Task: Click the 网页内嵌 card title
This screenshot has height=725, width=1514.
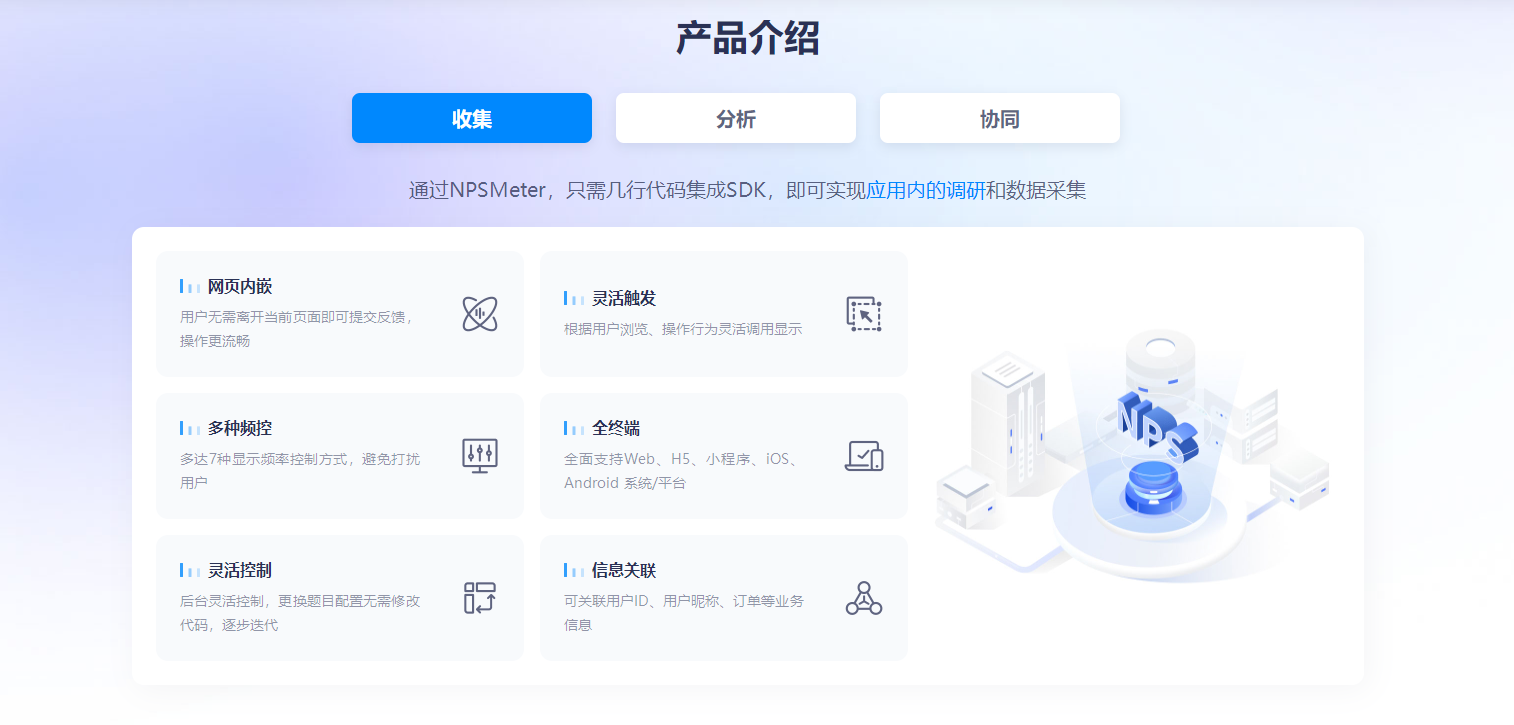Action: click(240, 287)
